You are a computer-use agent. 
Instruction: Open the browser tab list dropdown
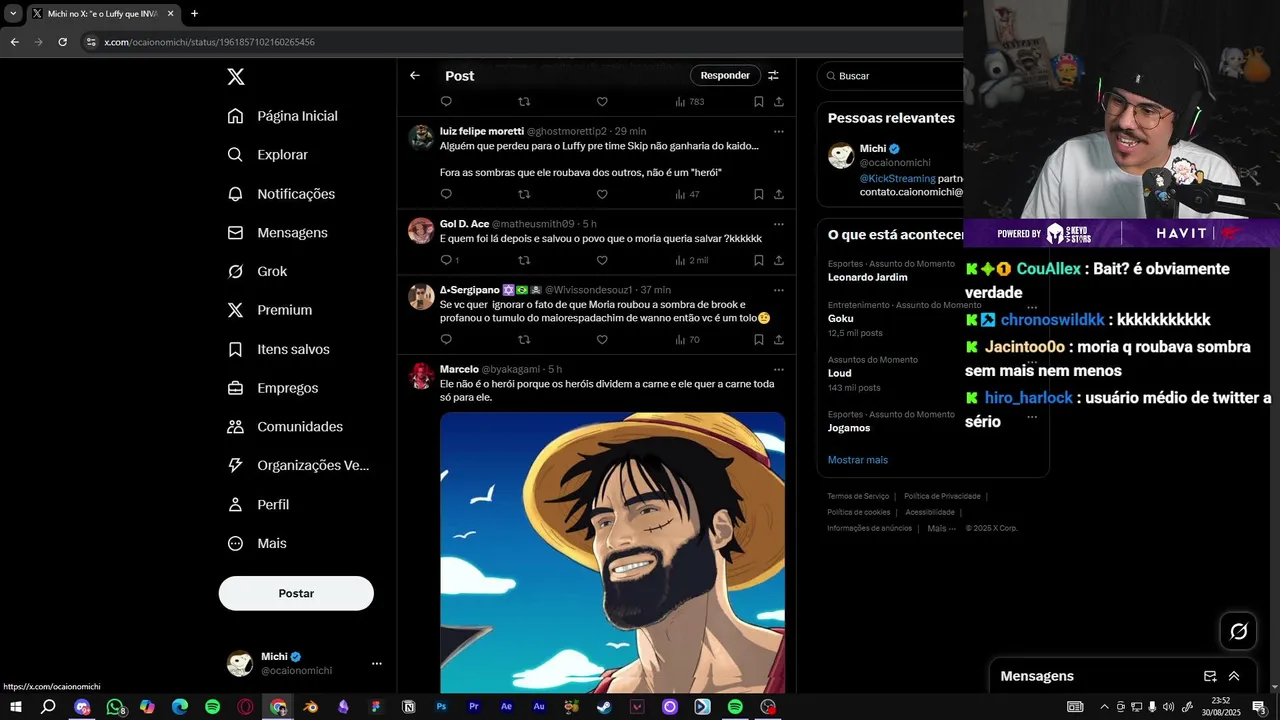click(13, 13)
